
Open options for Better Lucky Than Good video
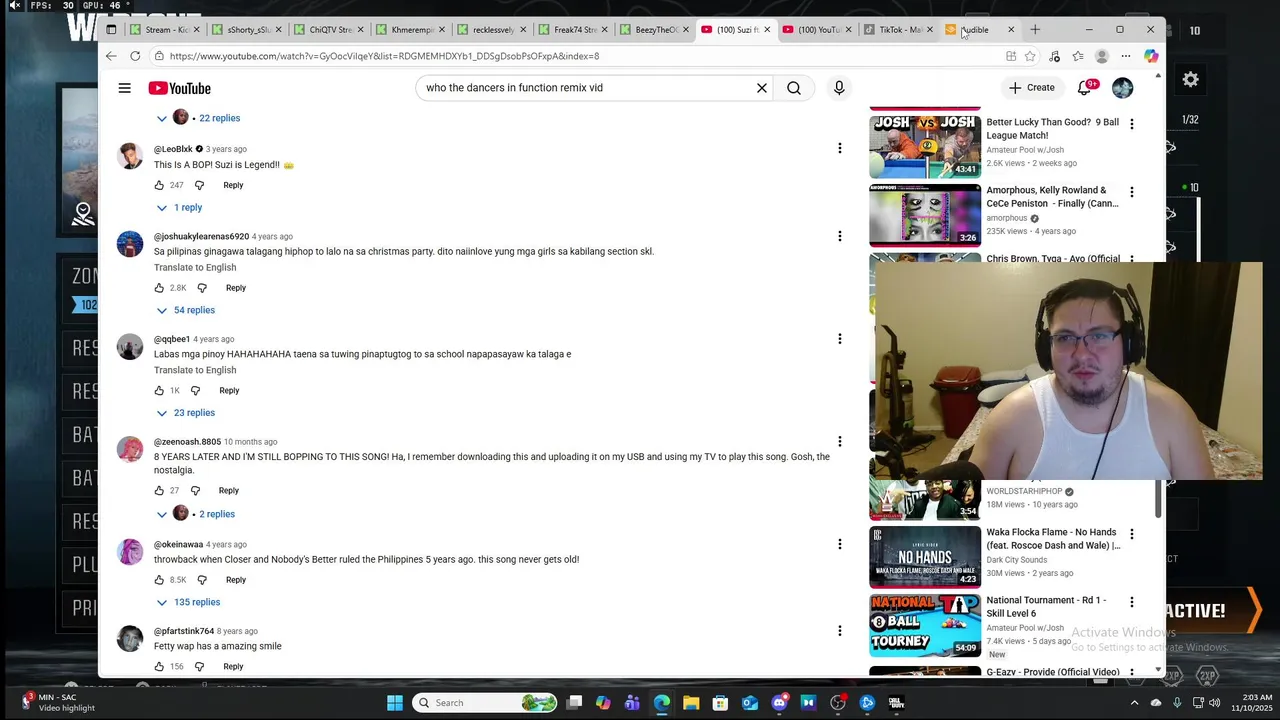[x=1132, y=124]
